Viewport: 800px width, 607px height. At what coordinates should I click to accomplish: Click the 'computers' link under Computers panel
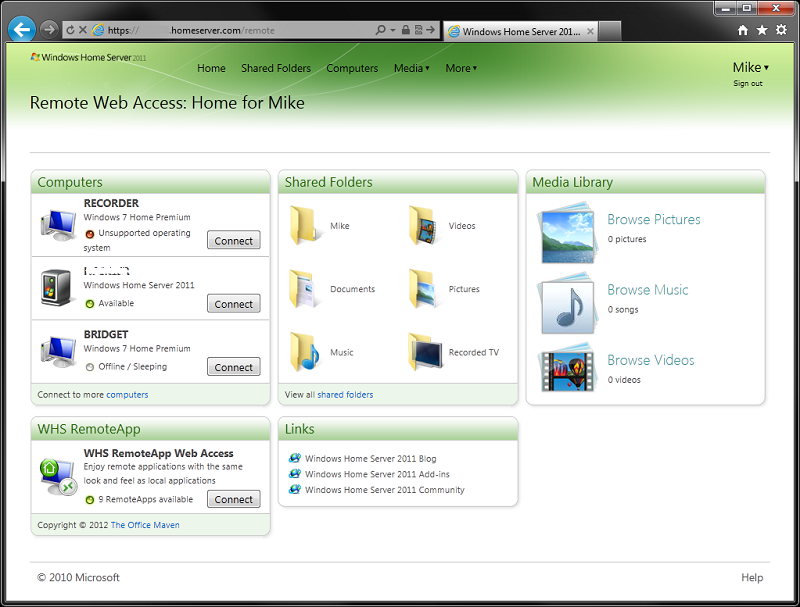[127, 394]
